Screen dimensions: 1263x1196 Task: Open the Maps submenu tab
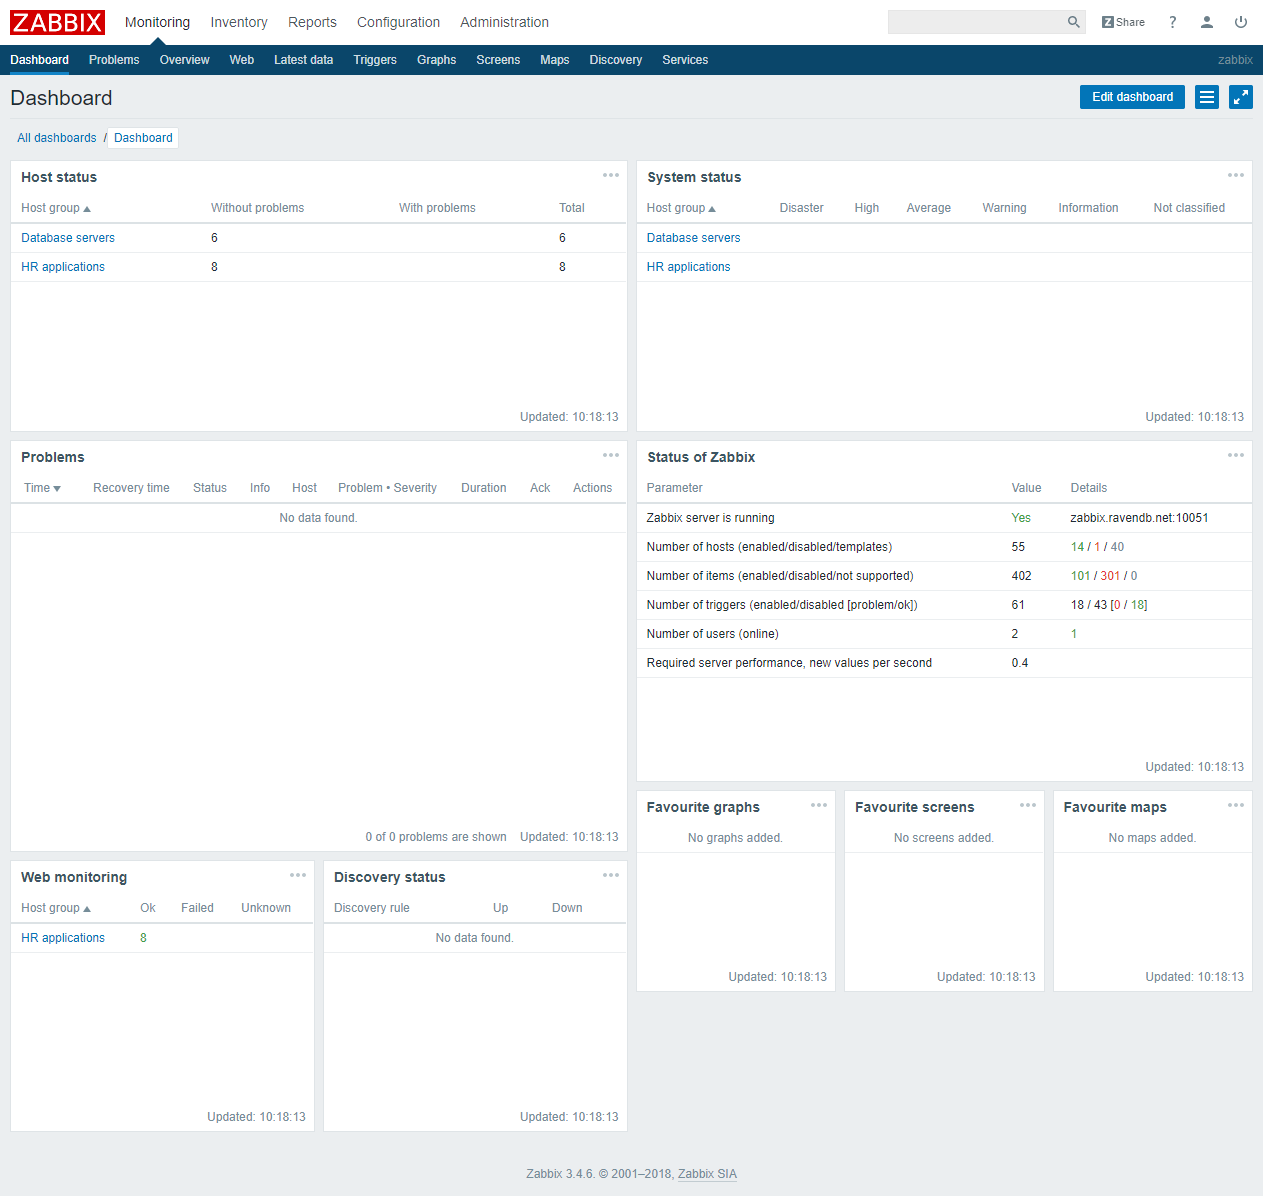click(555, 60)
